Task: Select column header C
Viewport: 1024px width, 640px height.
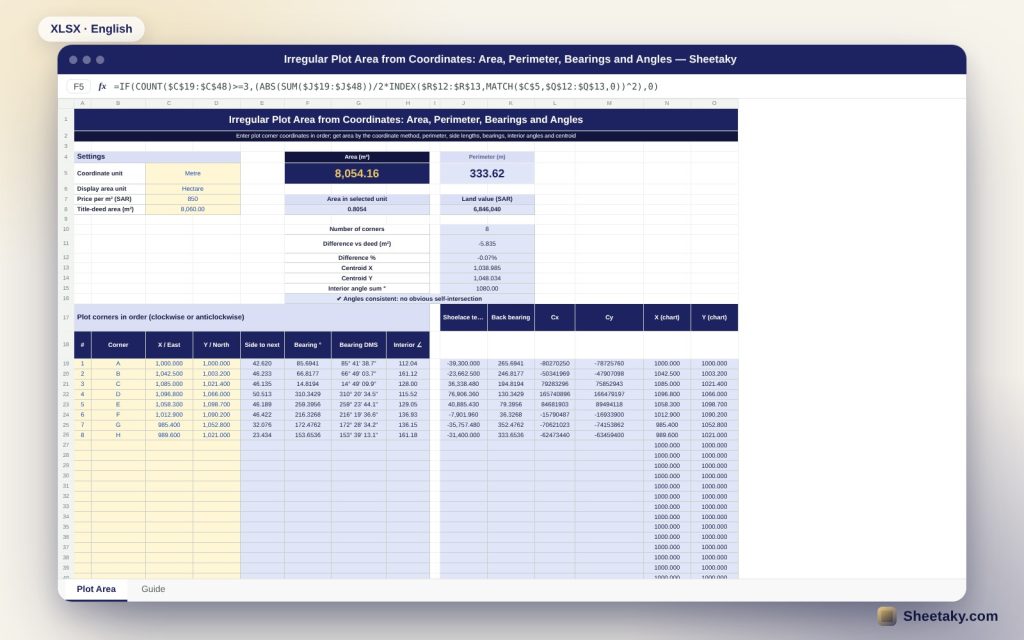Action: (x=168, y=103)
